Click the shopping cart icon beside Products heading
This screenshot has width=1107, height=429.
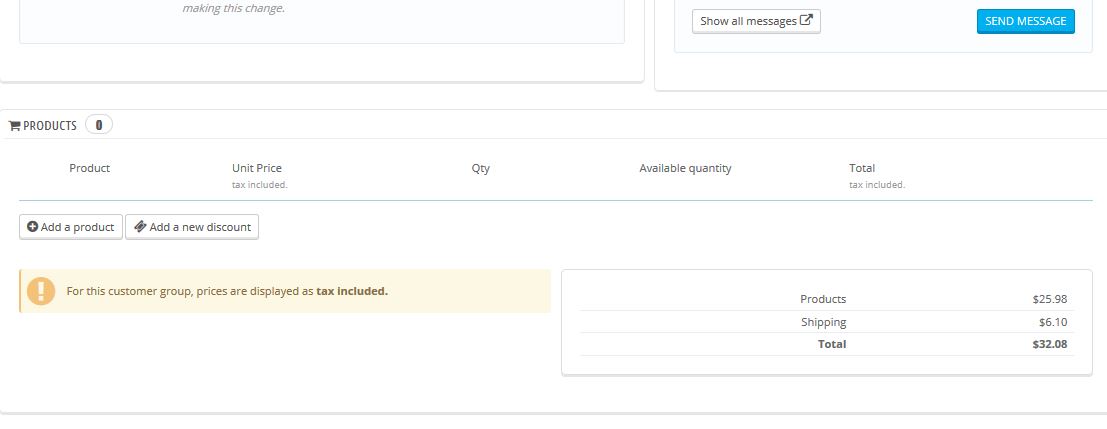pos(14,126)
